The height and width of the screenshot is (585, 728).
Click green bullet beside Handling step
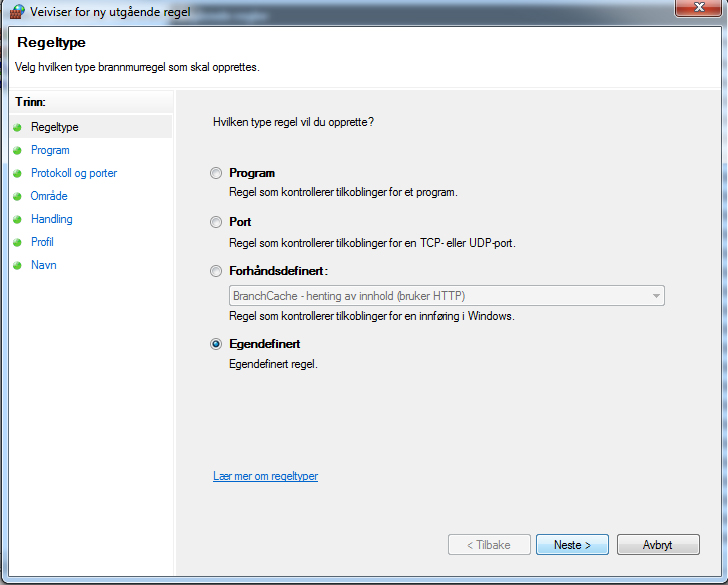pyautogui.click(x=18, y=219)
